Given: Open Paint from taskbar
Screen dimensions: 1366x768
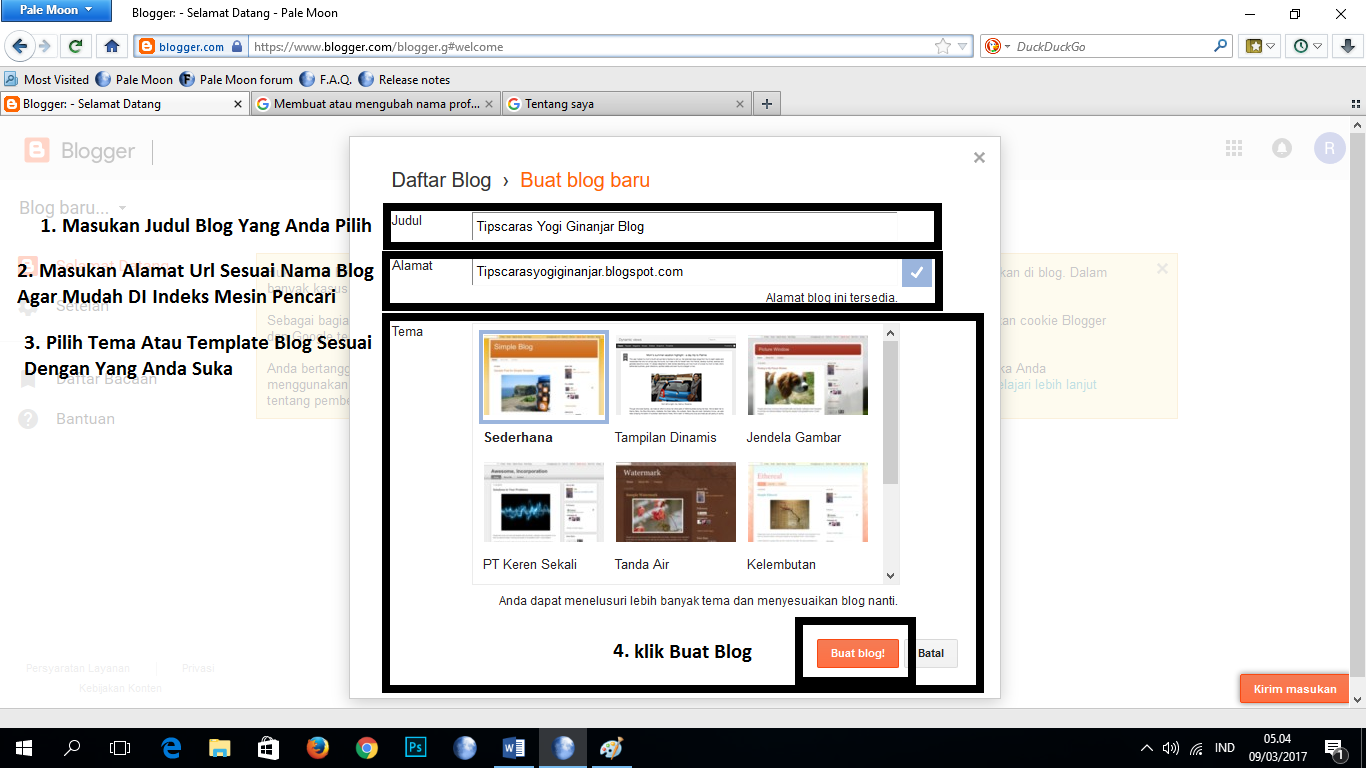Looking at the screenshot, I should [611, 747].
